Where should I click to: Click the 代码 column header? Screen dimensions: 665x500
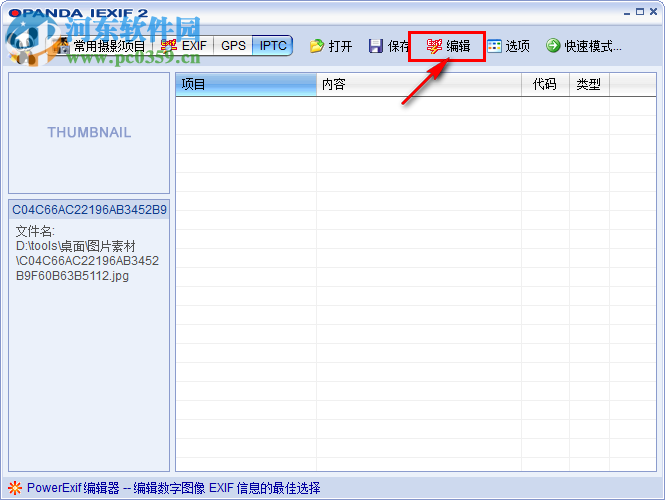pyautogui.click(x=545, y=84)
